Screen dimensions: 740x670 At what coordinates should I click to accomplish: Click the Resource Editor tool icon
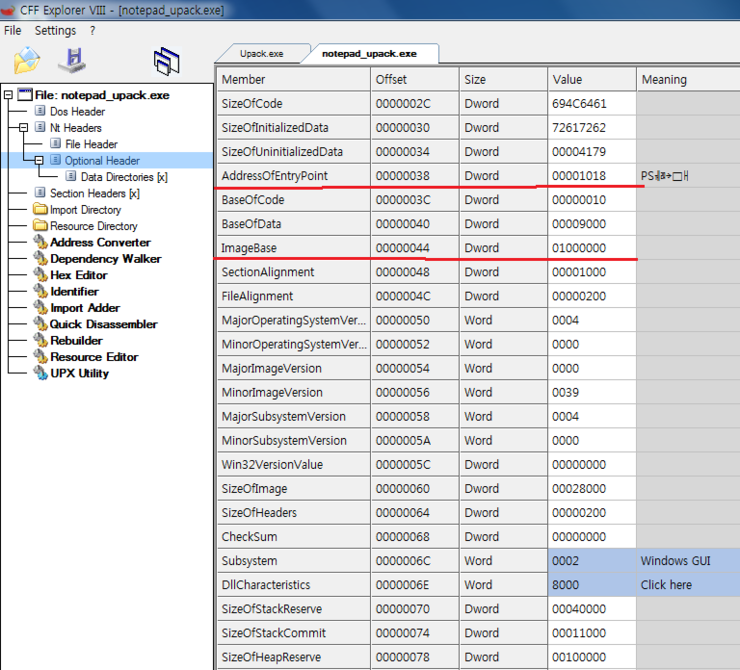click(41, 356)
